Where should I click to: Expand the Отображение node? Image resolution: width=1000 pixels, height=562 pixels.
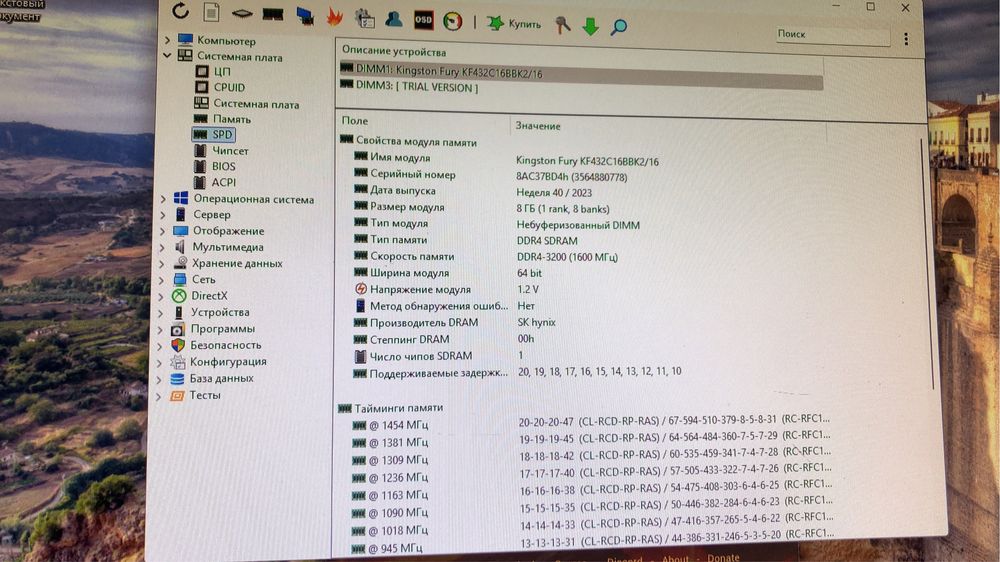pos(162,231)
